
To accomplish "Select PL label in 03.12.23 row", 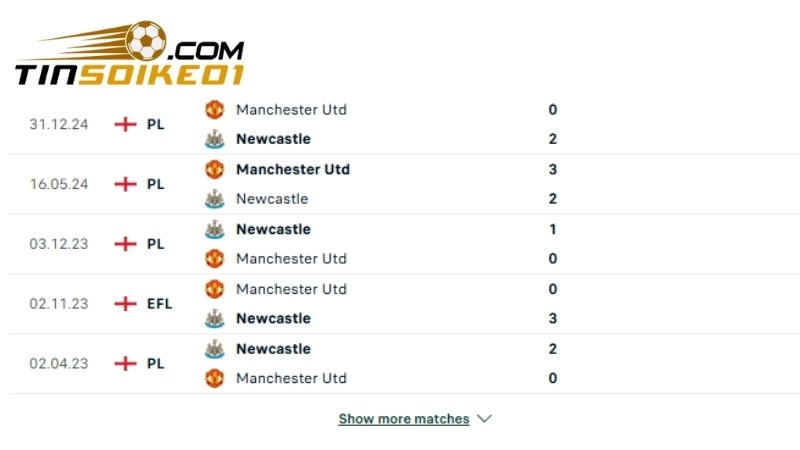I will [155, 243].
